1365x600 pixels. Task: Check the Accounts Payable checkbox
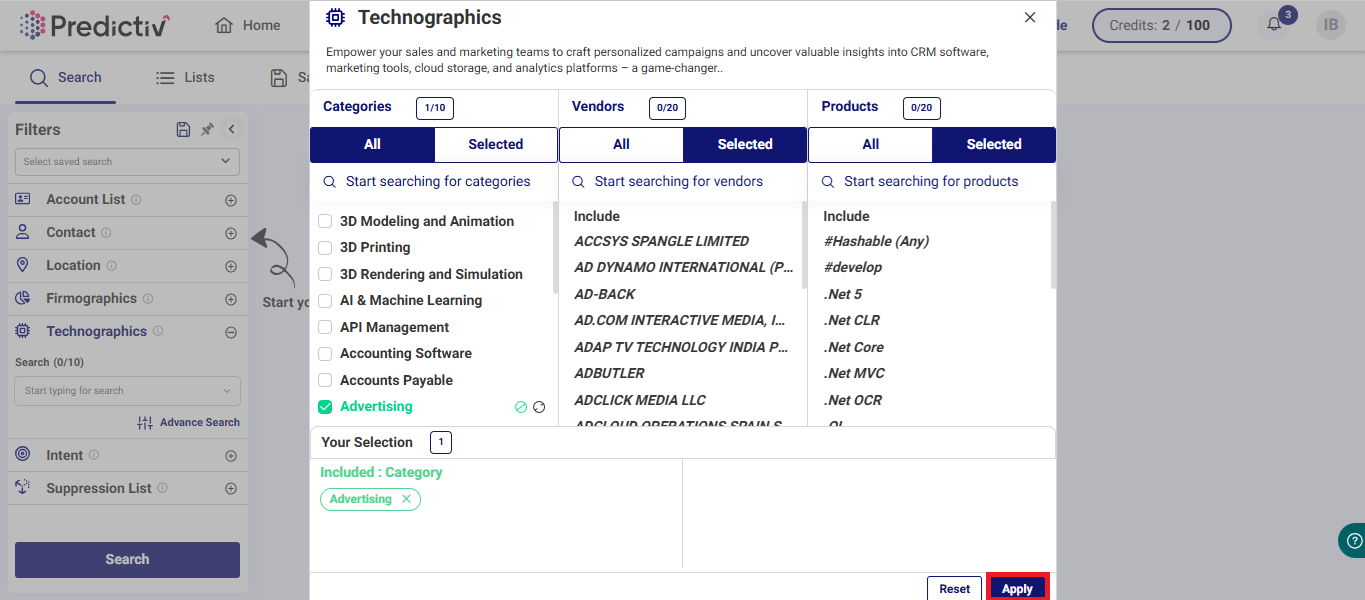[325, 380]
